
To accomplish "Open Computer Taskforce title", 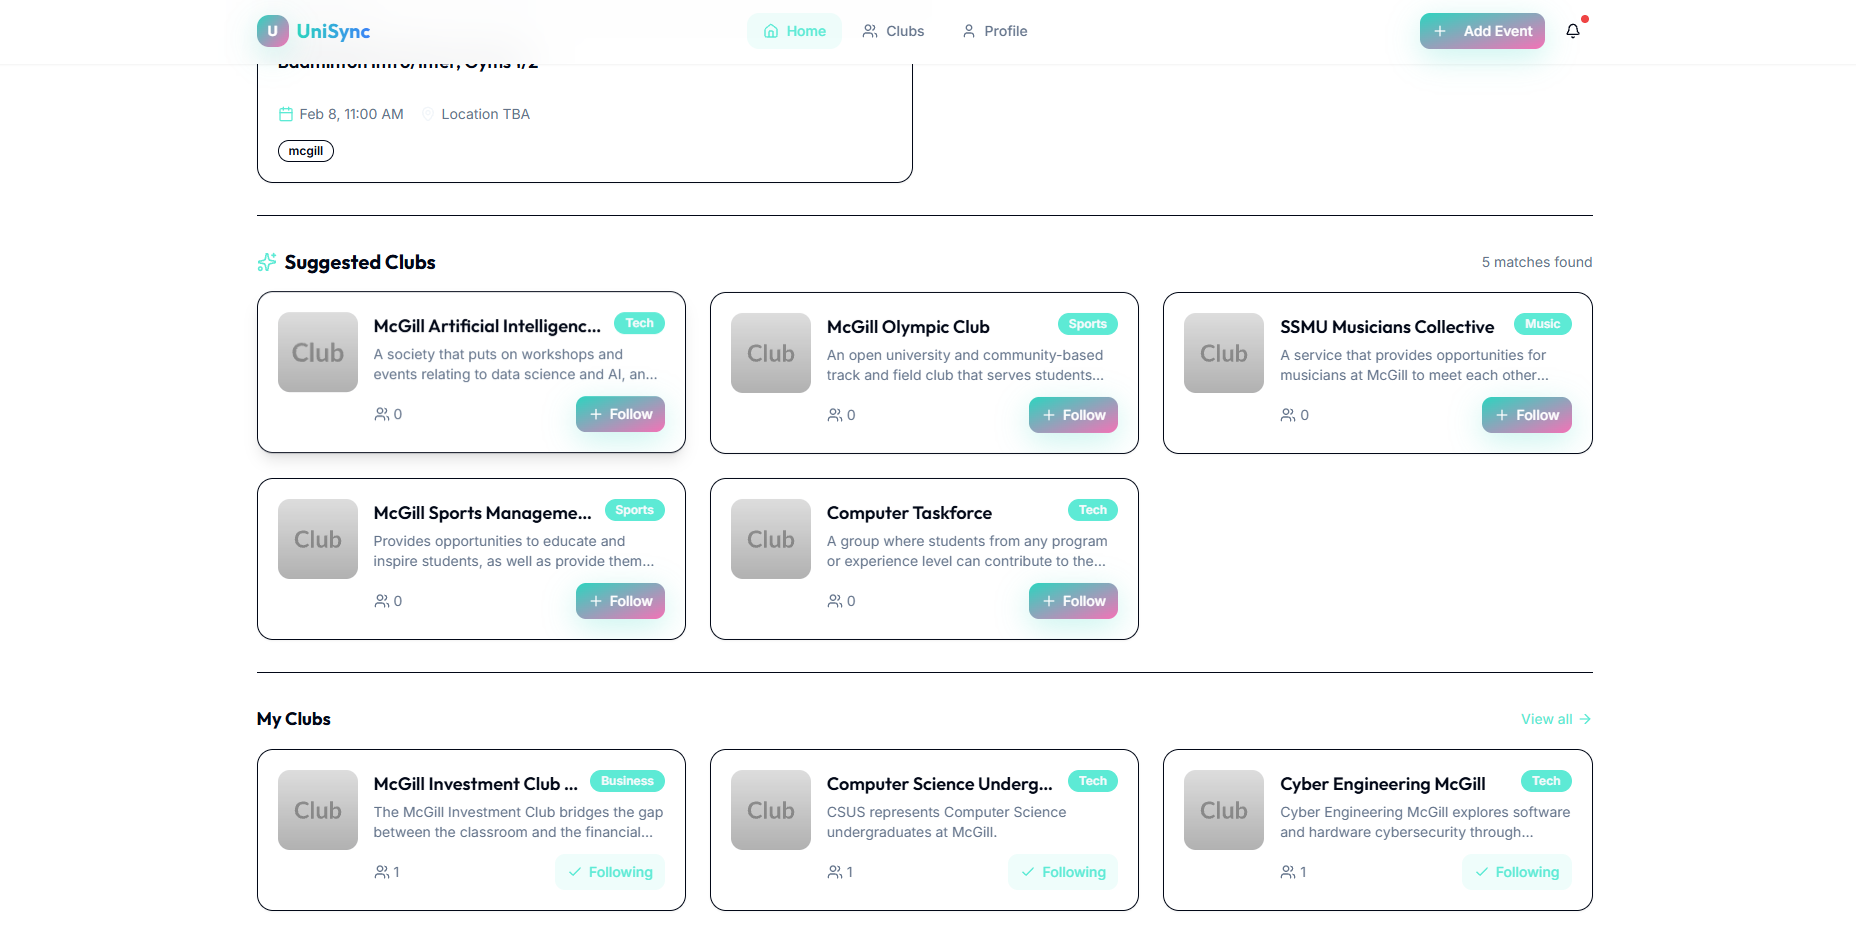I will click(909, 513).
